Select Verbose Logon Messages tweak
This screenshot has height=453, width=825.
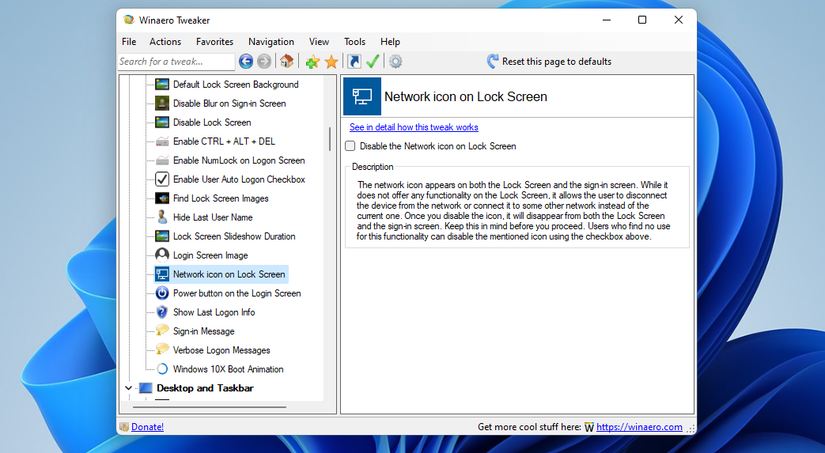[x=222, y=350]
